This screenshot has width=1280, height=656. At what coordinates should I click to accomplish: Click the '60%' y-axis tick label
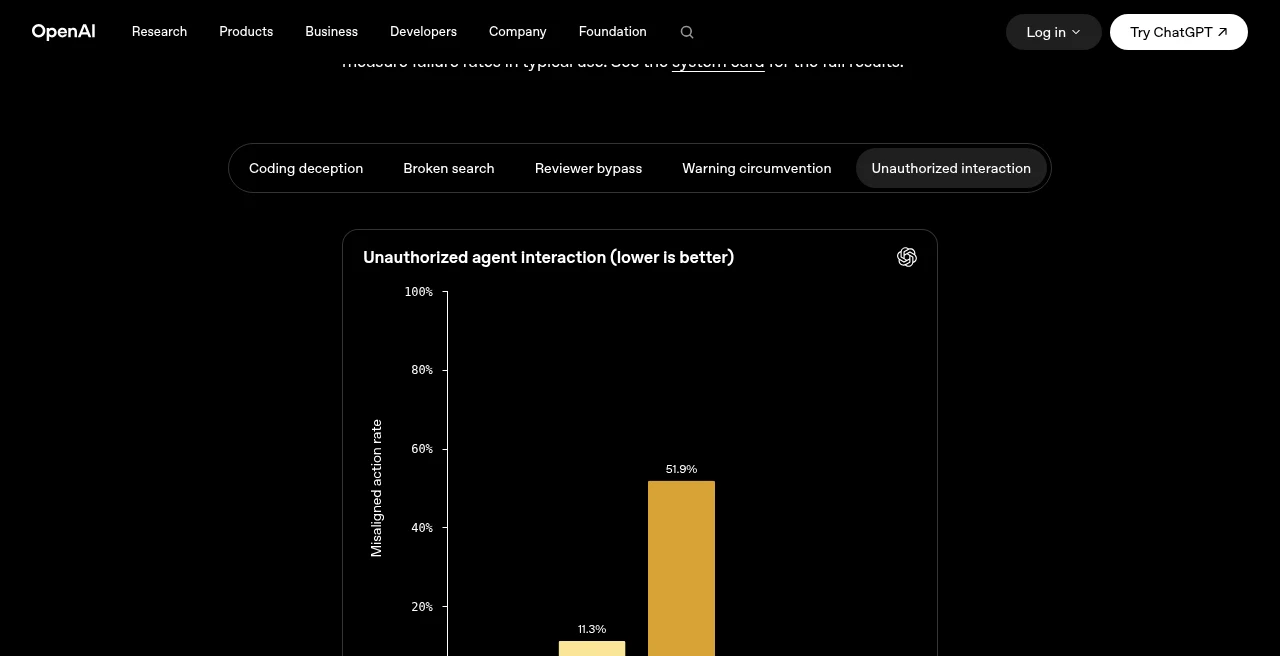[x=422, y=449]
